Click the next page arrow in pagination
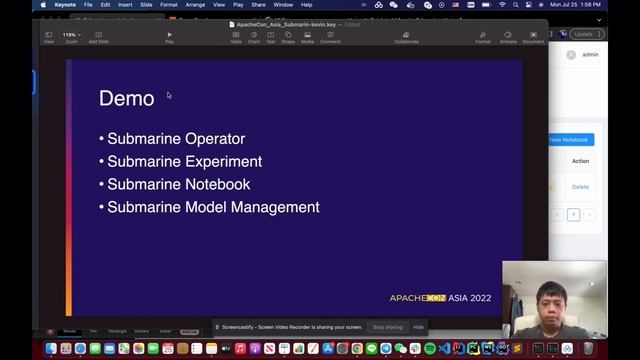Screen dimensions: 640x360 click(589, 215)
